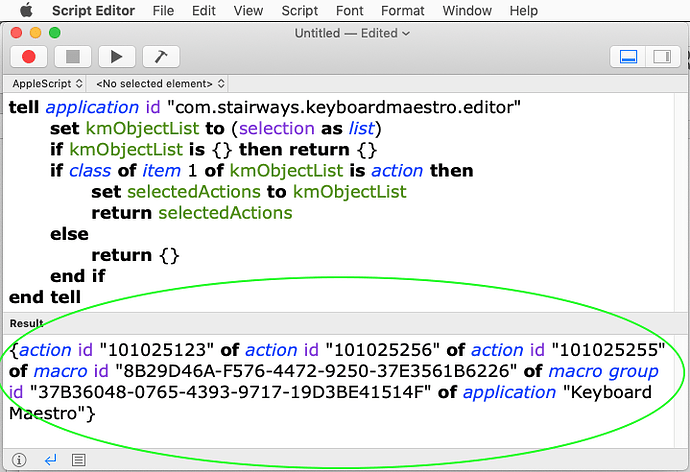Compile the script with the hammer icon
The image size is (690, 472).
coord(161,57)
